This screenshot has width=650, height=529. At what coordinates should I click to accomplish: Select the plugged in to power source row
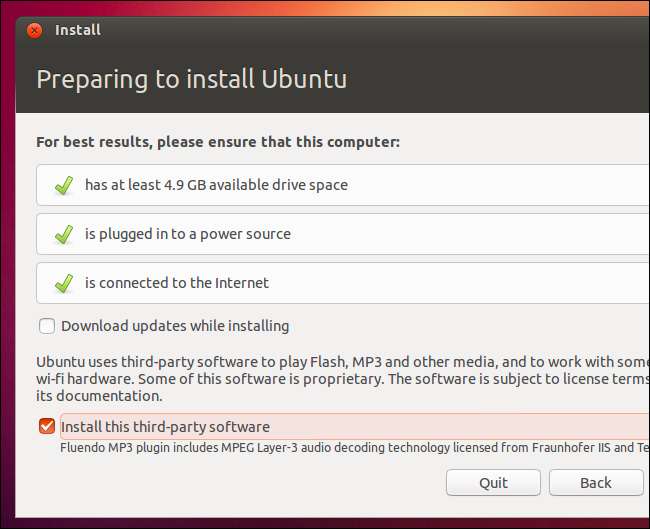point(340,234)
